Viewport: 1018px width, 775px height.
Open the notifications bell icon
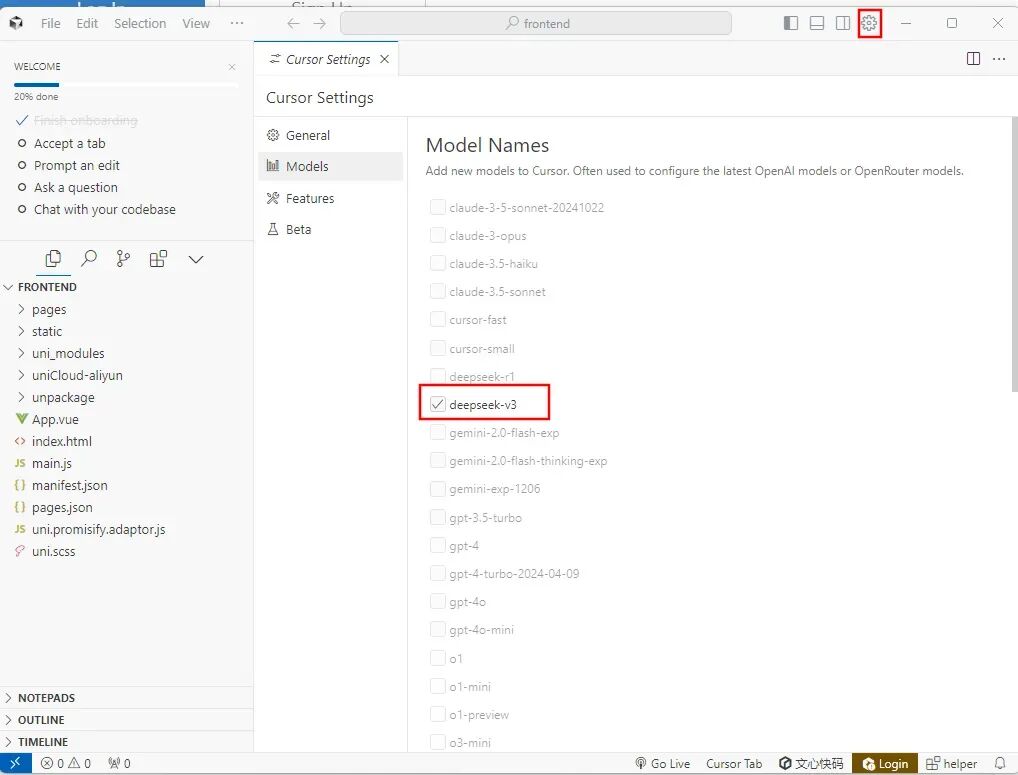pos(999,763)
